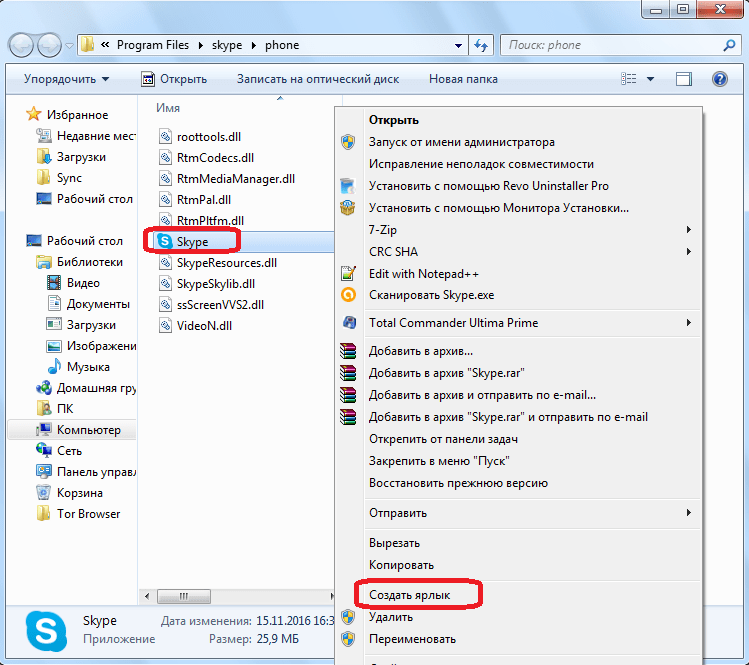
Task: Select ssScreenVVS2.dll file name
Action: (220, 305)
